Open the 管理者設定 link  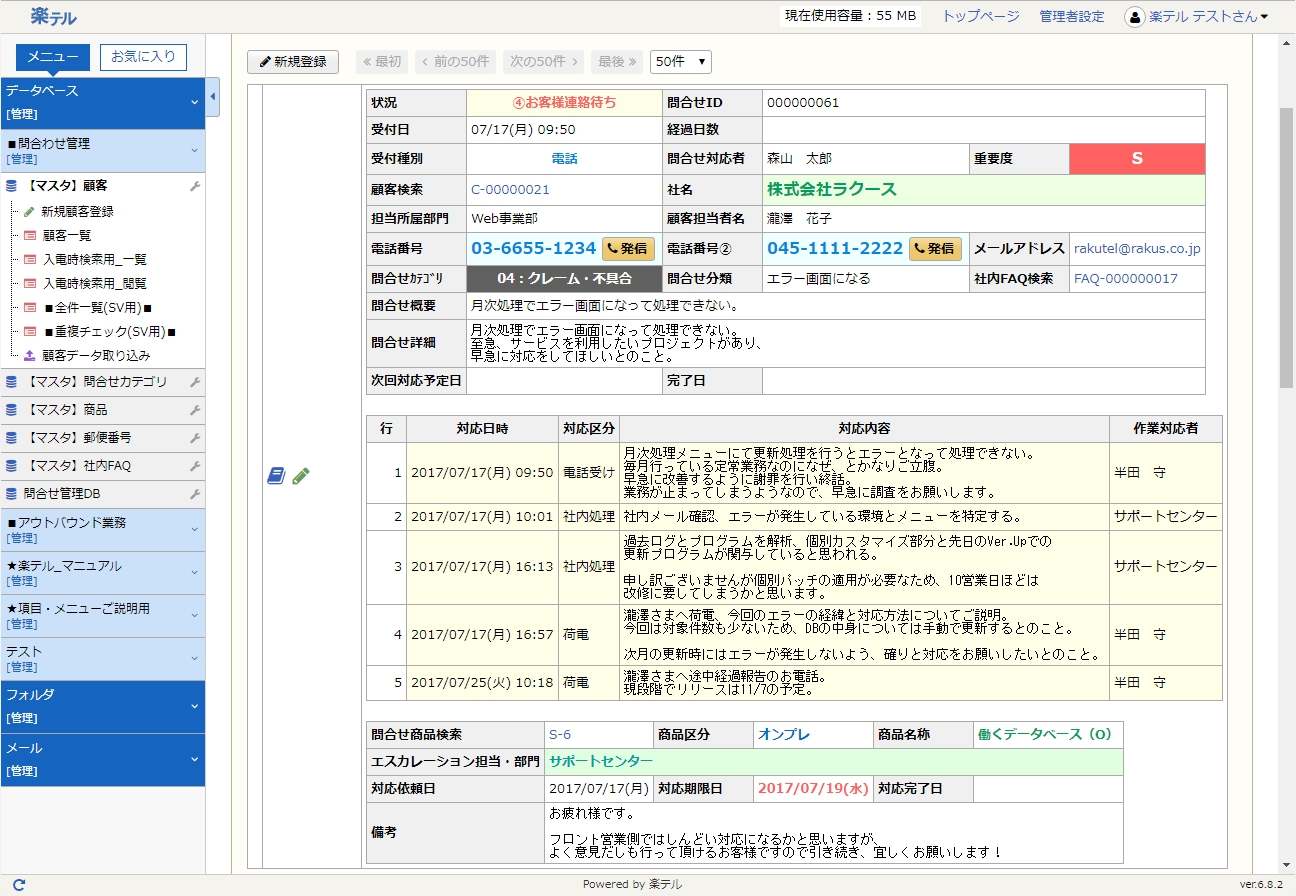[1071, 16]
